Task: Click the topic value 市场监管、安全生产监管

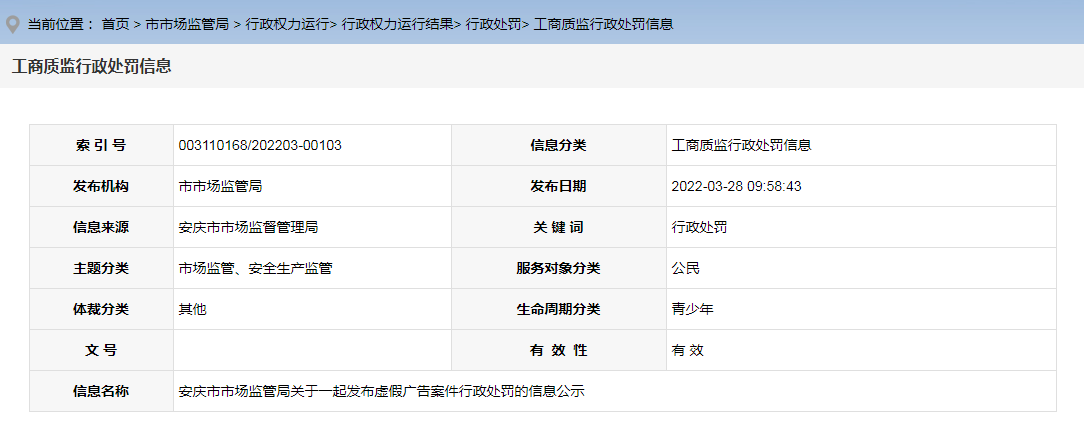Action: pyautogui.click(x=255, y=268)
